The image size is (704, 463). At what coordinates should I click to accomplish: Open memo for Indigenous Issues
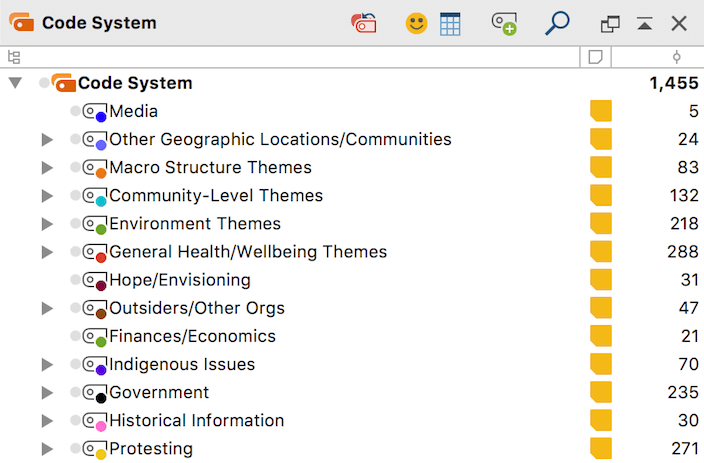(x=601, y=364)
